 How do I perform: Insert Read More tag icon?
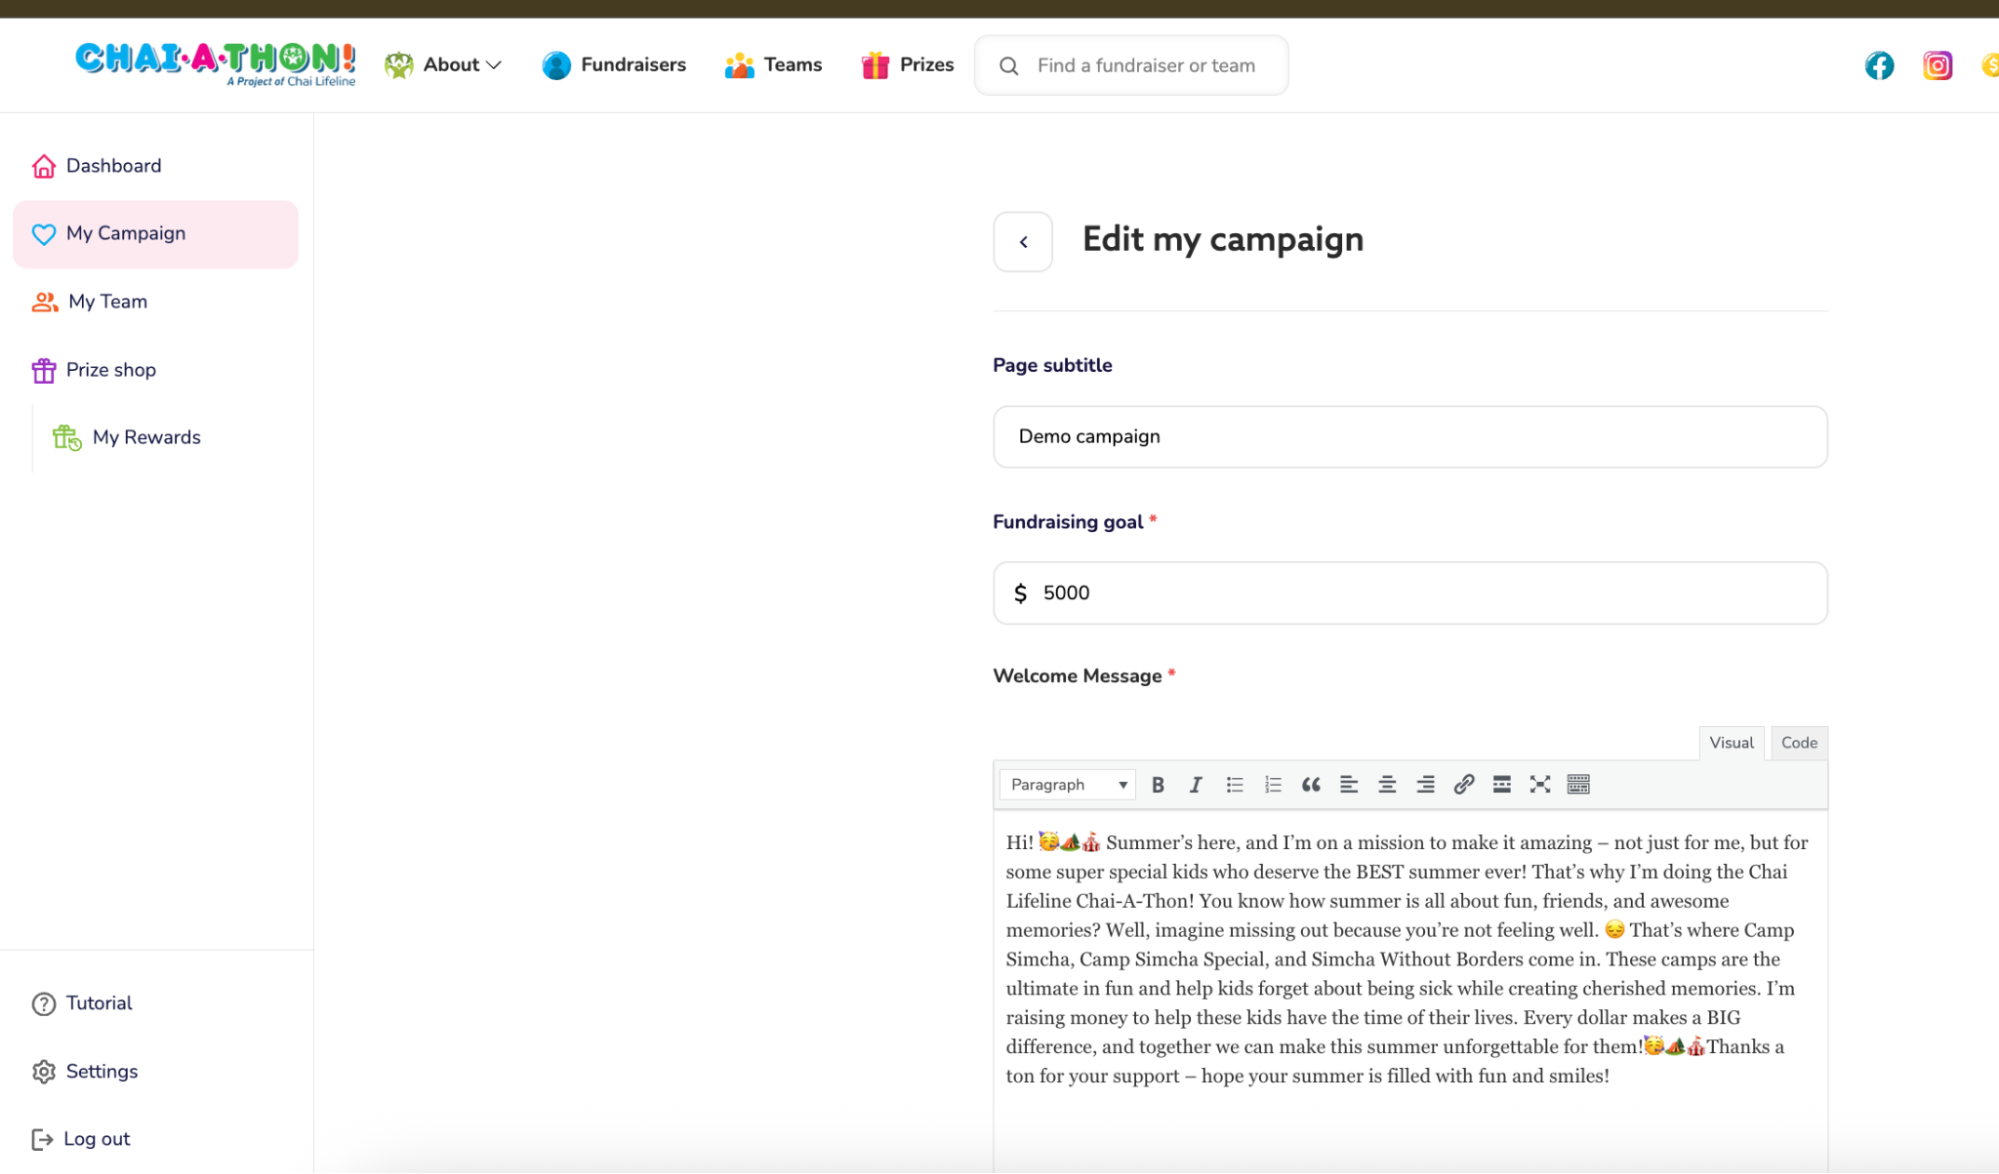click(x=1501, y=785)
